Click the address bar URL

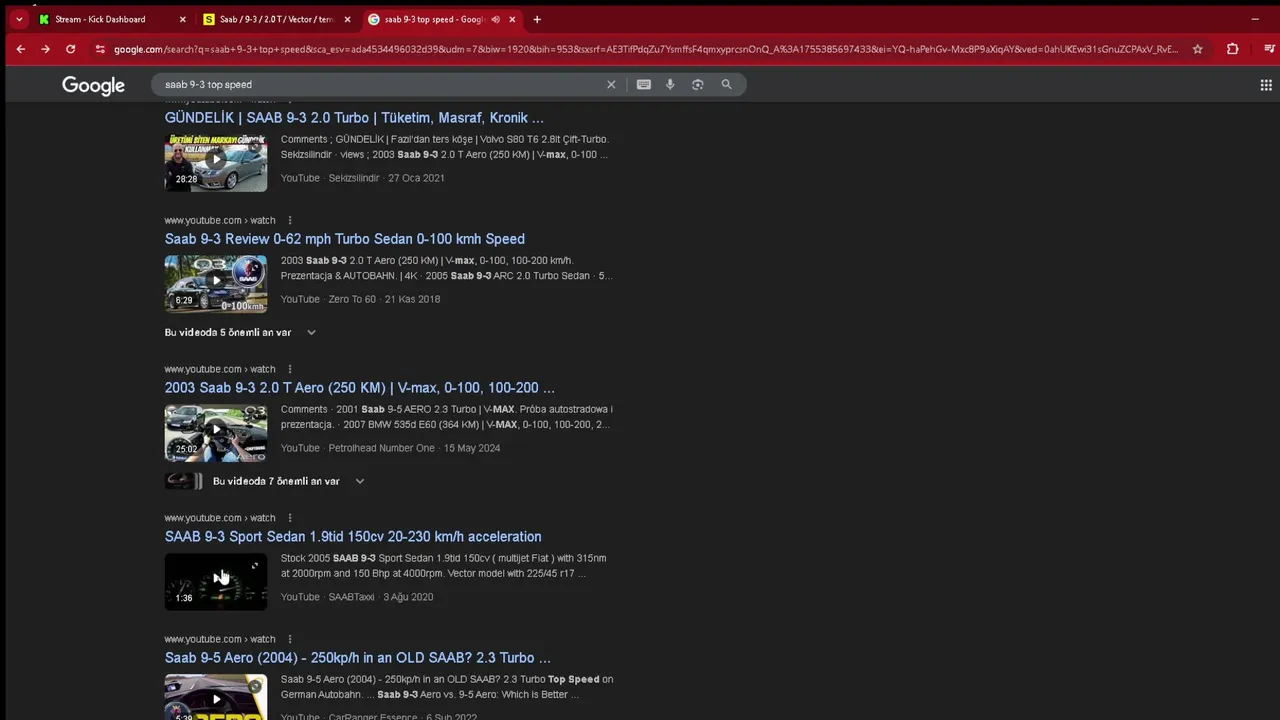click(x=645, y=49)
